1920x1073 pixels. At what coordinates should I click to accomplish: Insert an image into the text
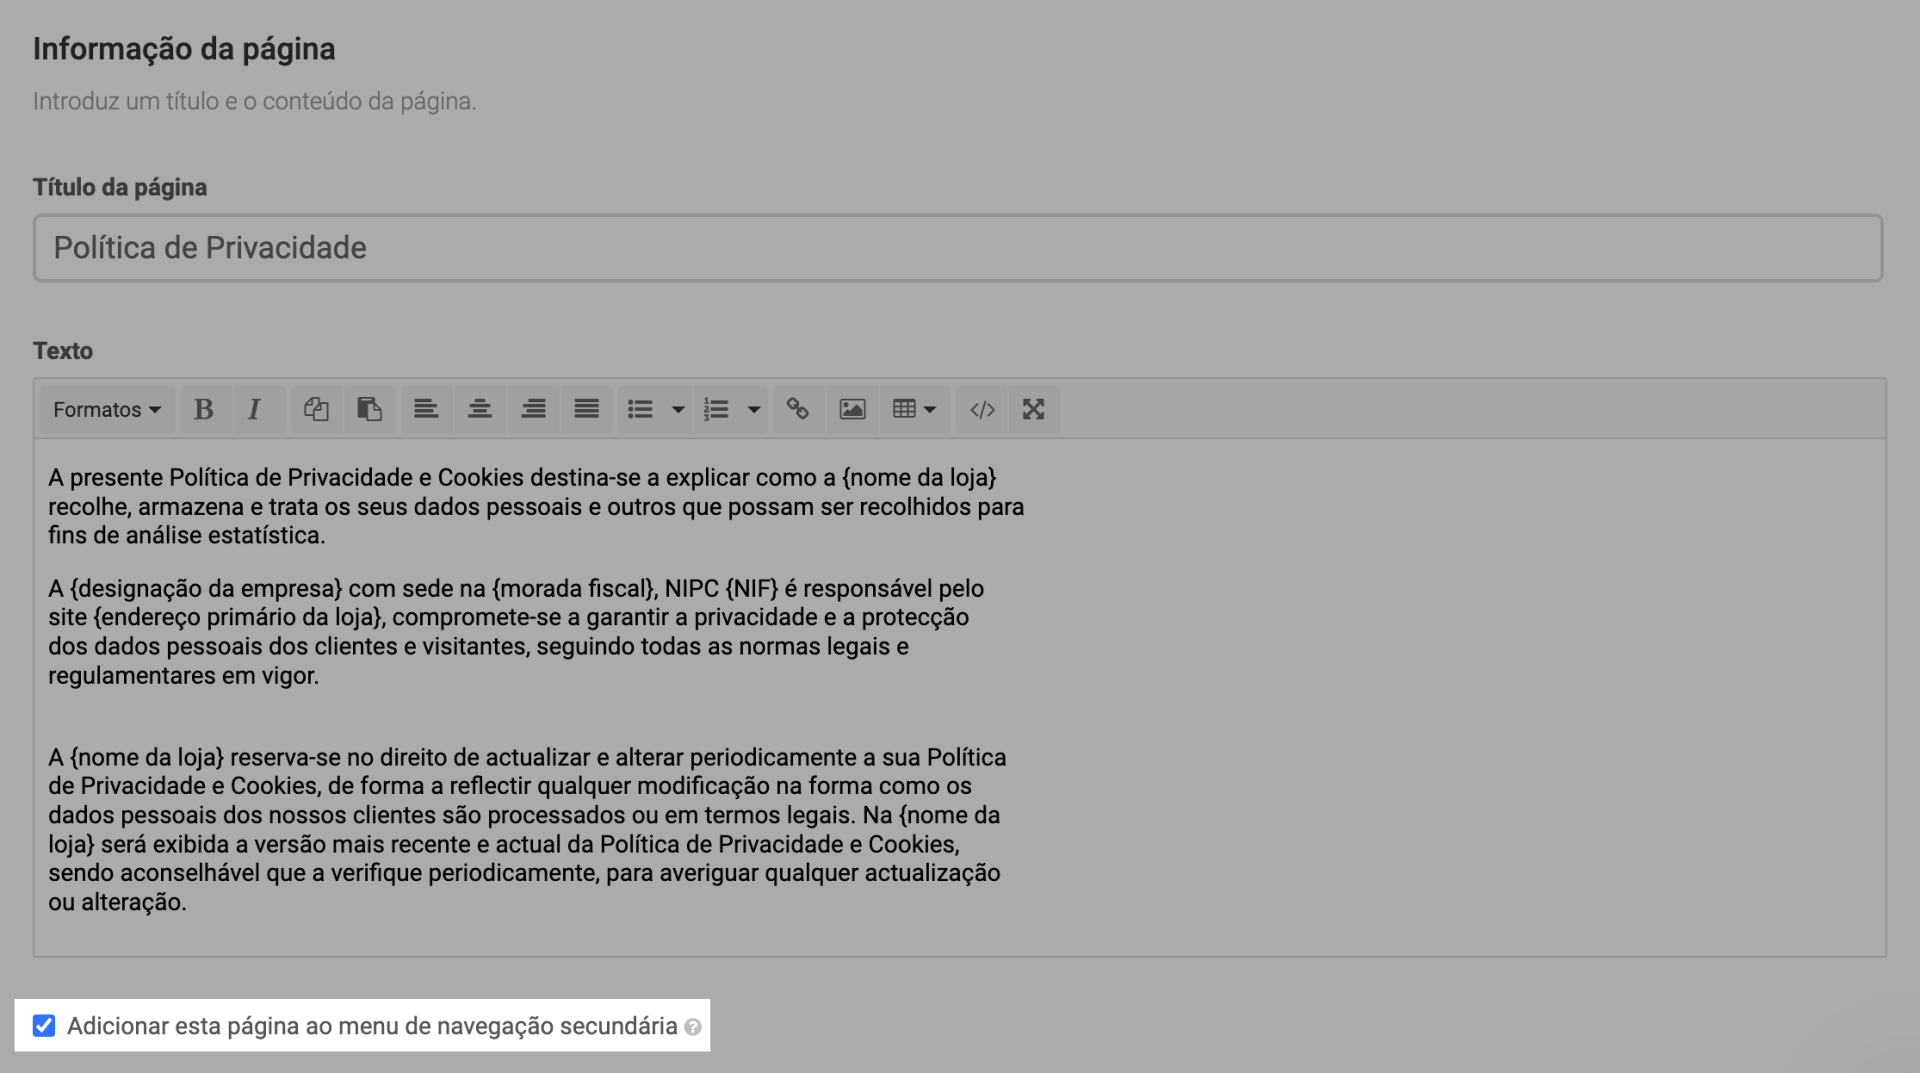click(x=852, y=409)
